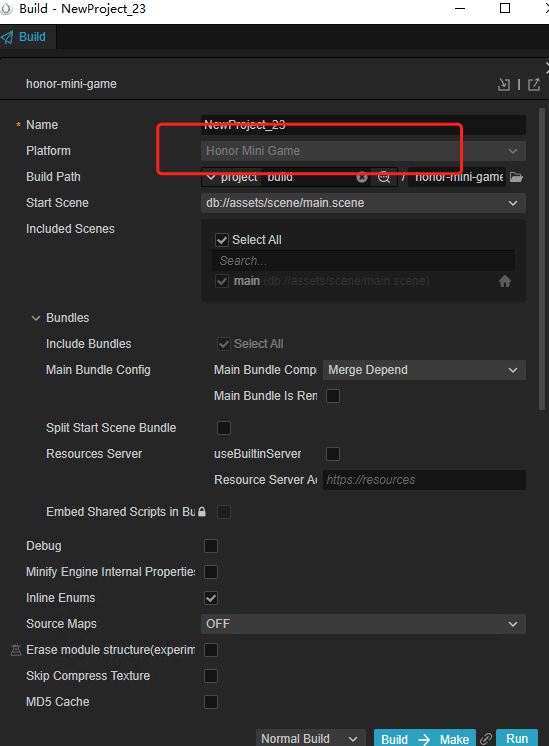Click the lock icon near Embed Shared Scripts
The image size is (549, 746).
(202, 512)
